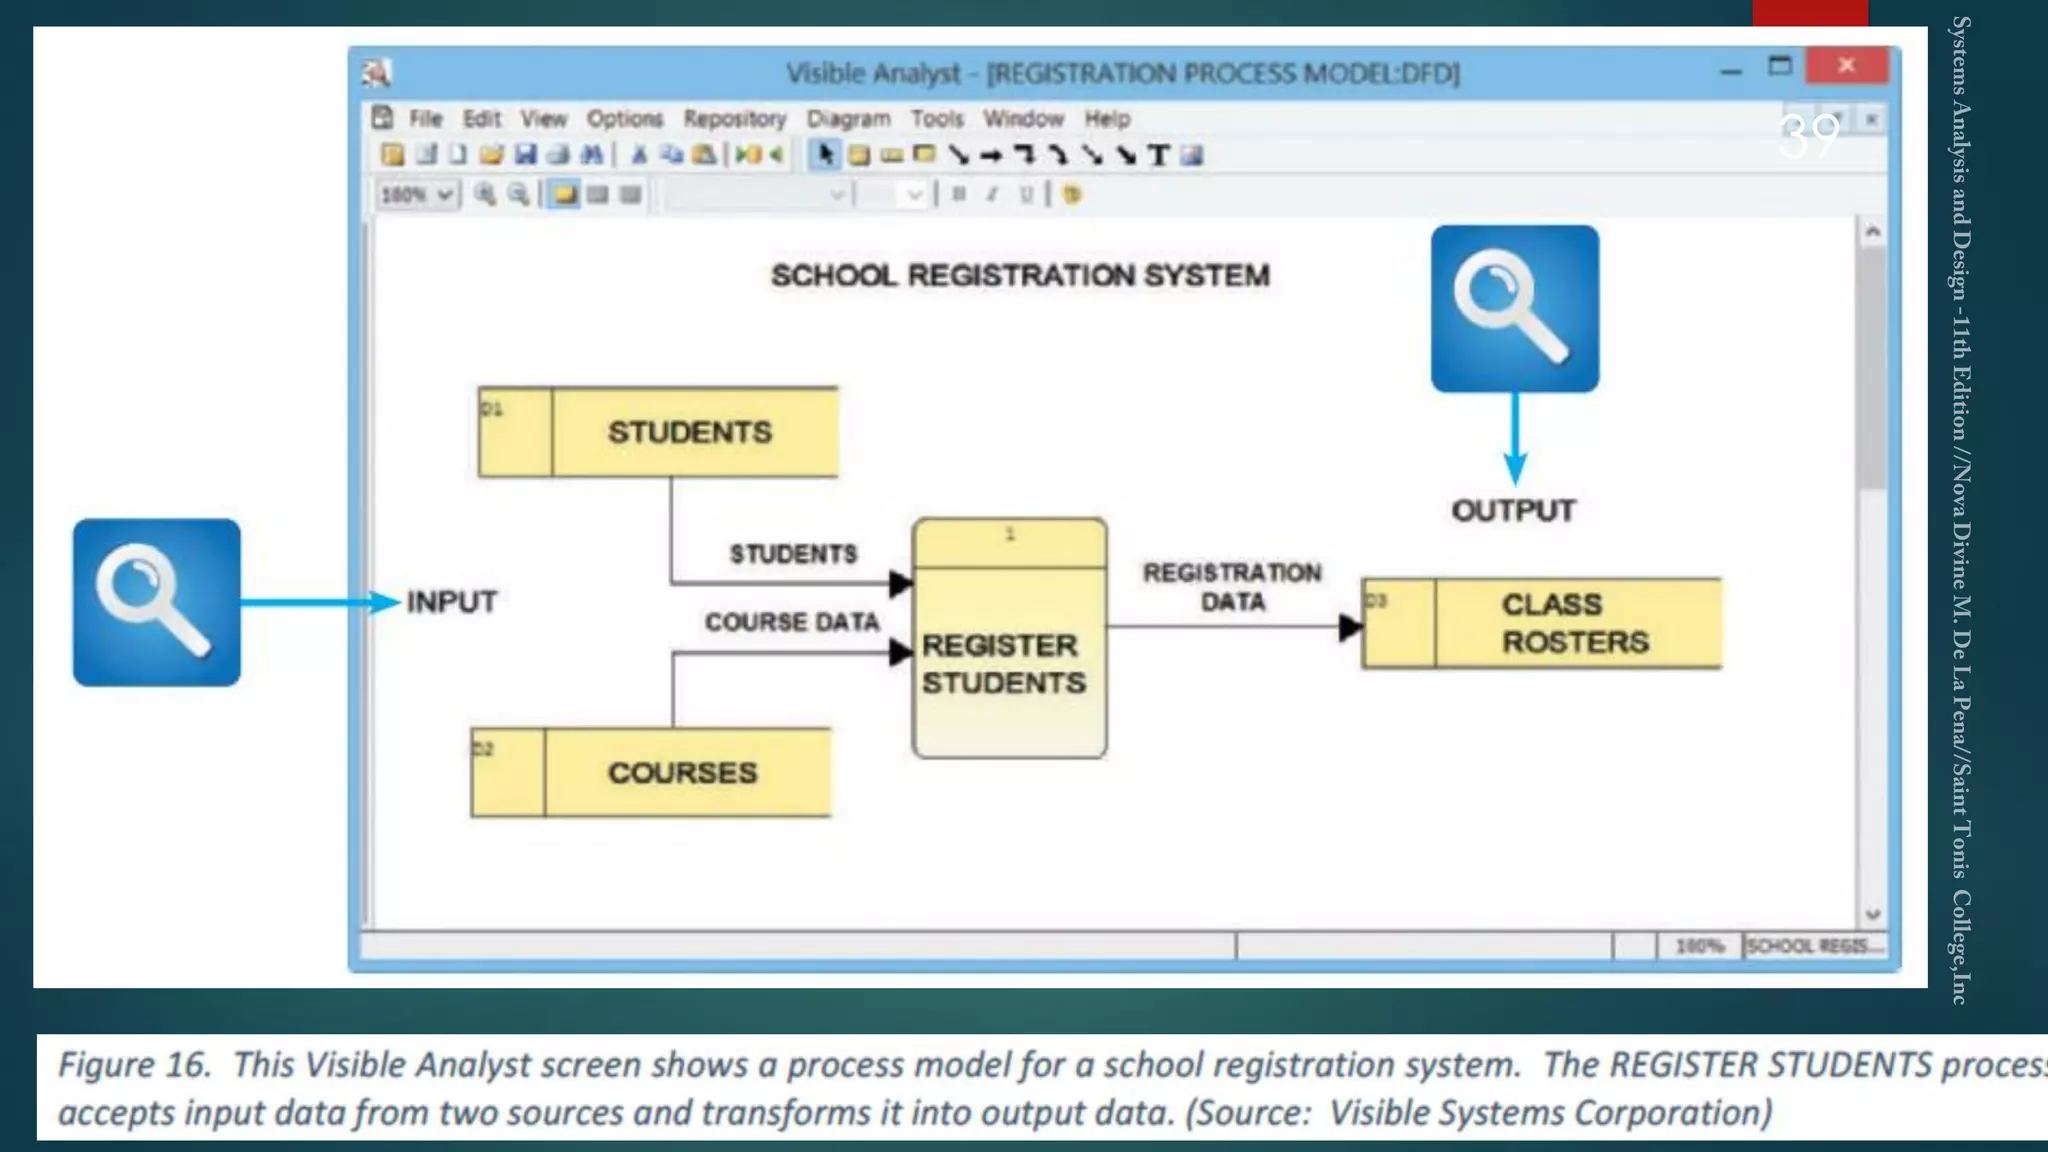Click the Save diskette toolbar icon
The height and width of the screenshot is (1152, 2048).
pos(525,155)
